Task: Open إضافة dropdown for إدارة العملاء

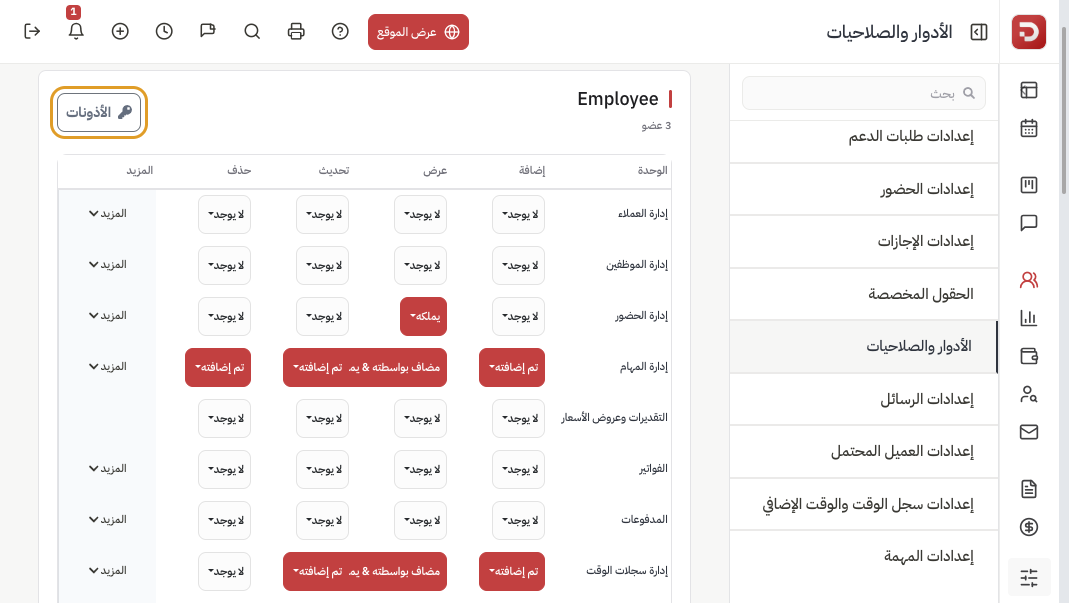Action: click(519, 214)
